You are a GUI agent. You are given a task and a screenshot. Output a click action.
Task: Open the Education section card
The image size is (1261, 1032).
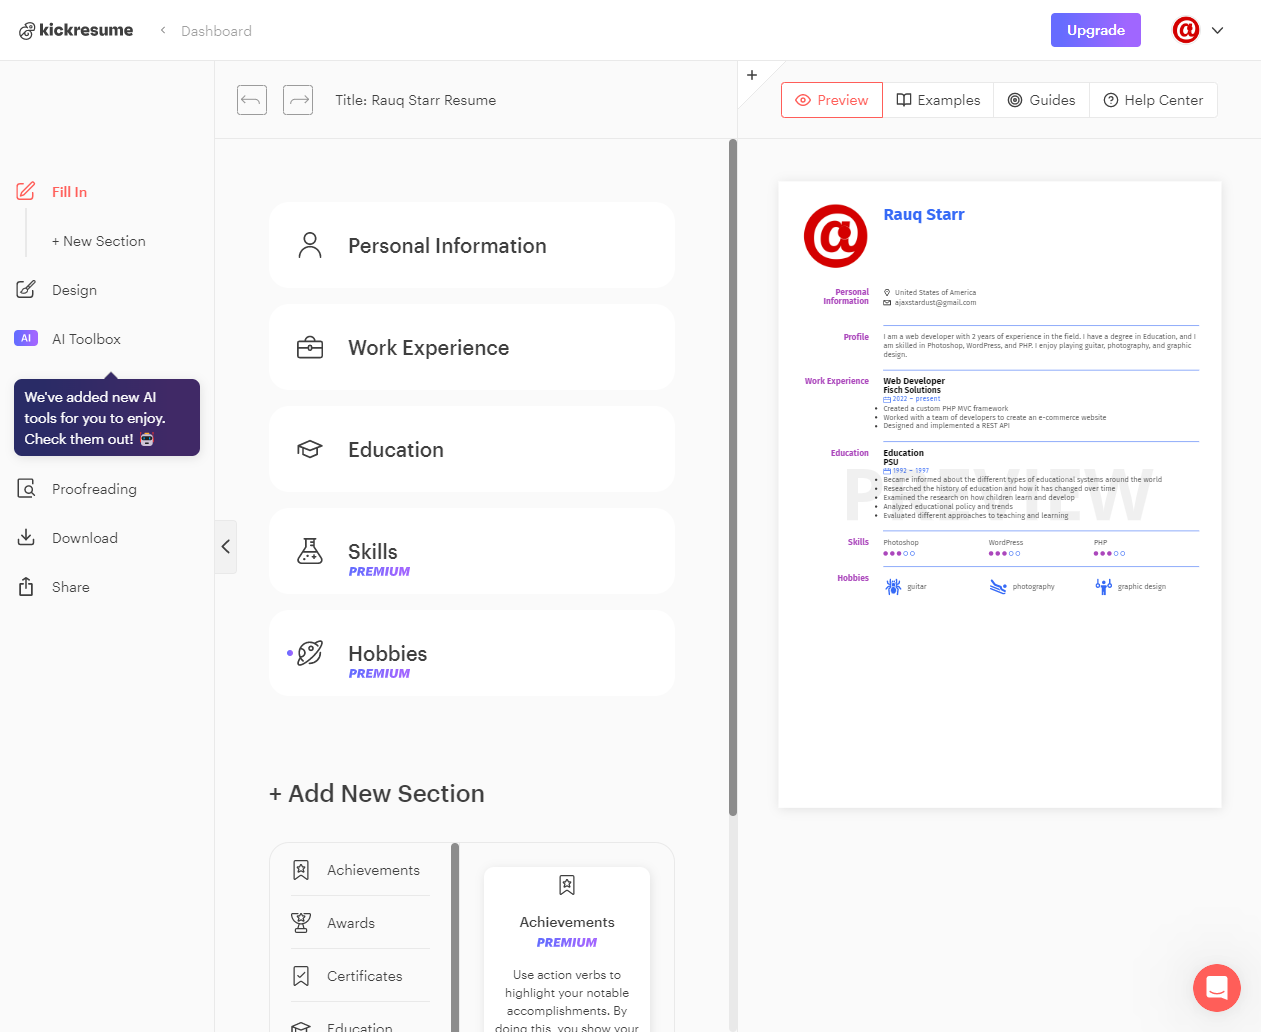[x=472, y=449]
